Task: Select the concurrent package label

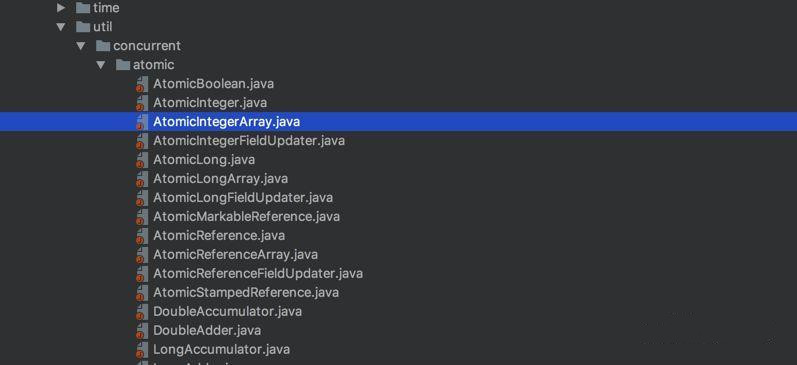Action: [x=147, y=46]
